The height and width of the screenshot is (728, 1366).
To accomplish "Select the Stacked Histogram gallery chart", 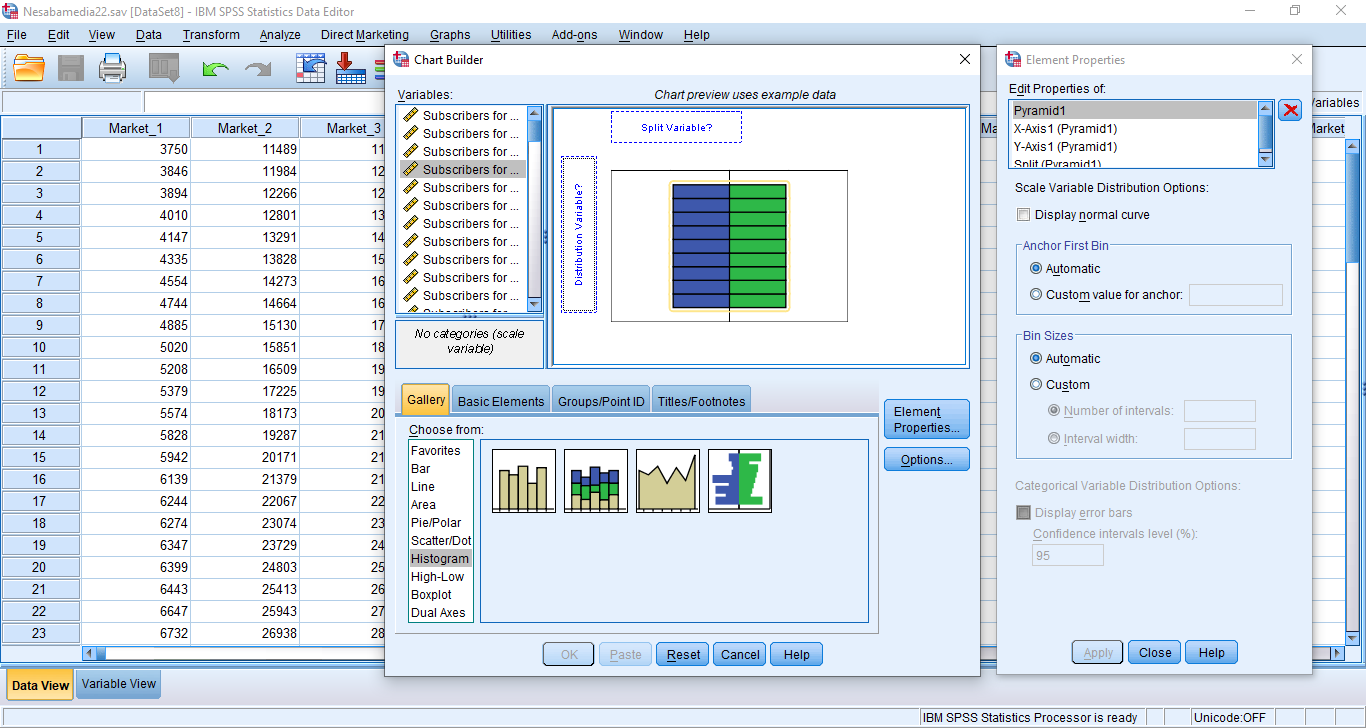I will point(595,481).
